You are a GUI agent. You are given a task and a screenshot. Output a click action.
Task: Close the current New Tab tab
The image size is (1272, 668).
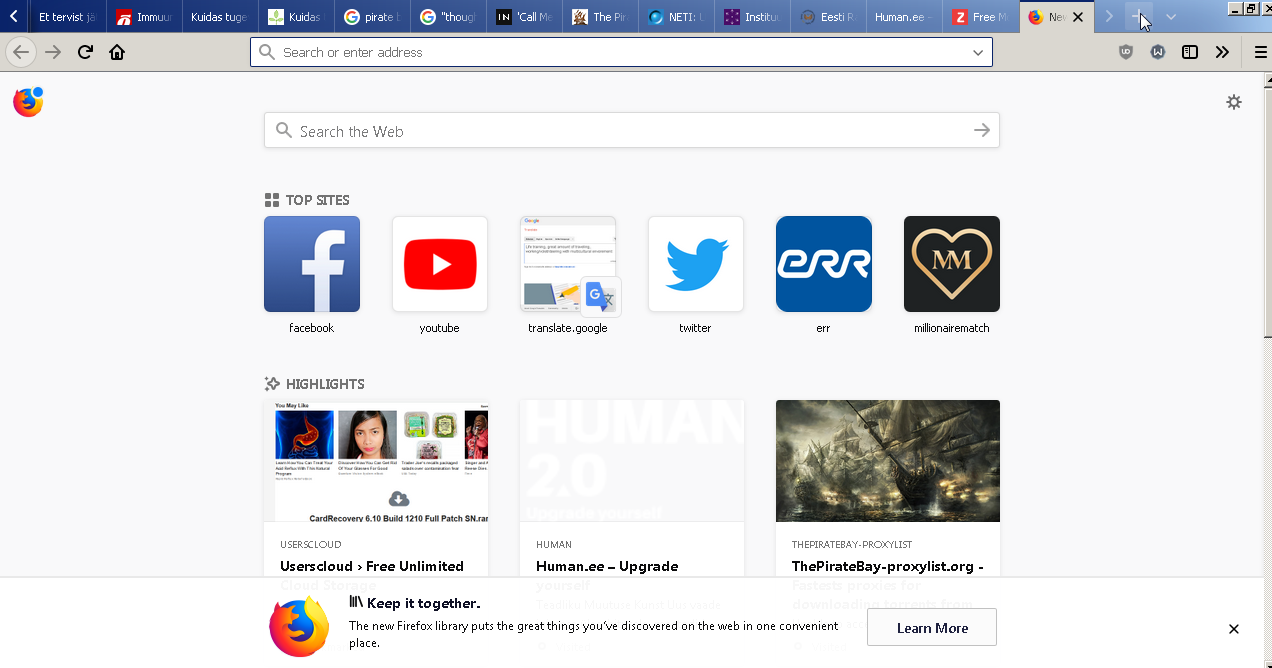coord(1078,17)
